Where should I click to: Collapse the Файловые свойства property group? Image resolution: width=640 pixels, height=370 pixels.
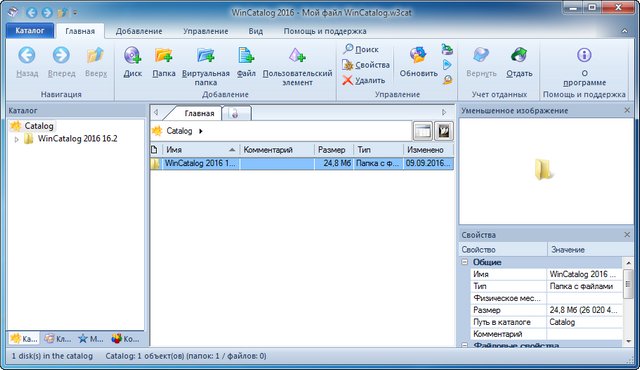[x=464, y=346]
